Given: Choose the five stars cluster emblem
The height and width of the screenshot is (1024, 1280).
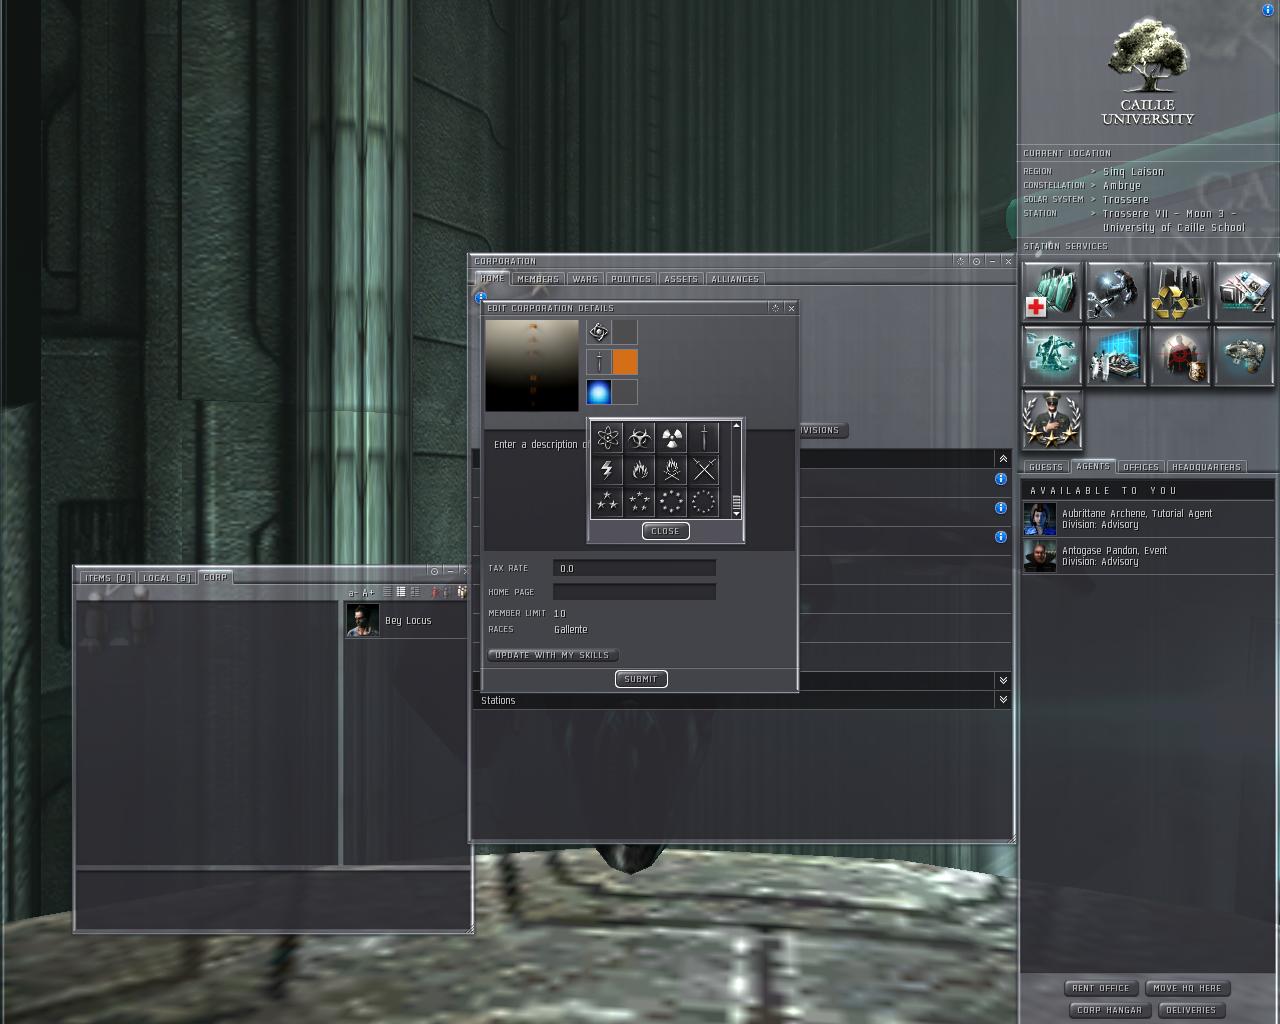Looking at the screenshot, I should pos(640,501).
